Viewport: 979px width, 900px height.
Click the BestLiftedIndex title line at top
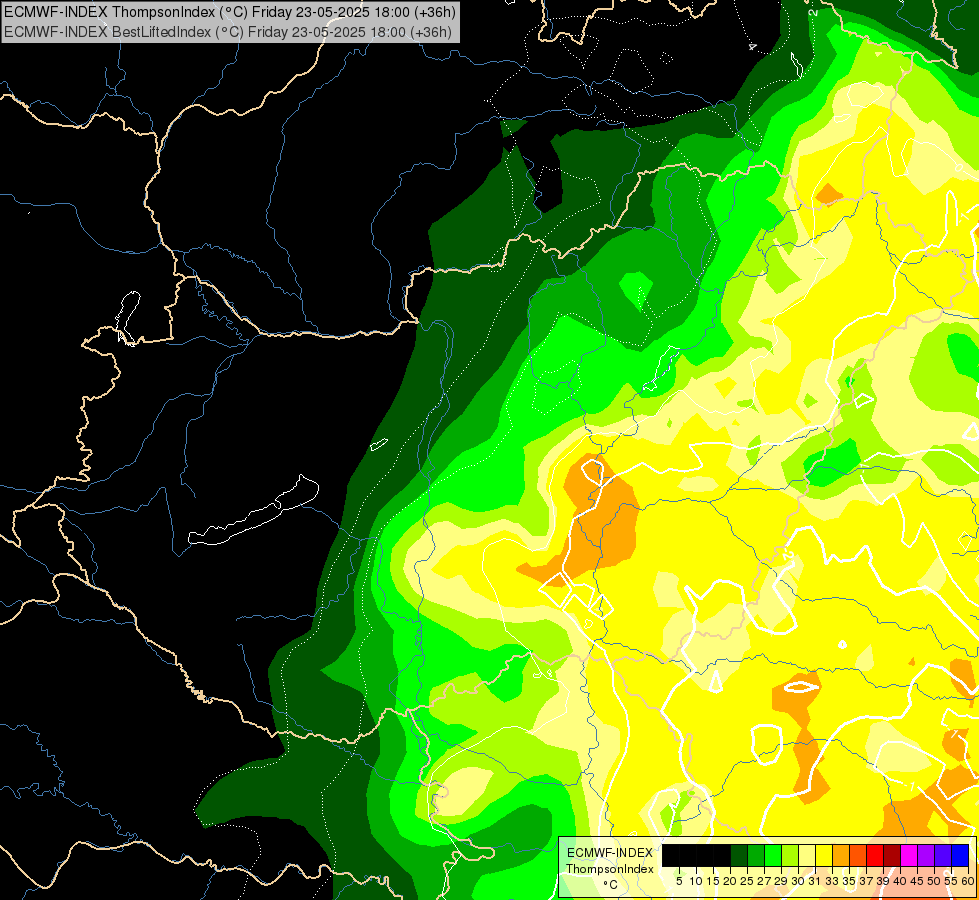coord(228,32)
